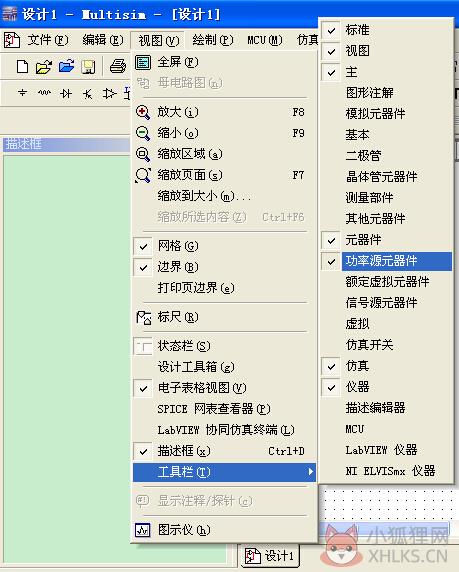Enable the 图形注解 toolbar
The width and height of the screenshot is (459, 572).
pyautogui.click(x=386, y=93)
